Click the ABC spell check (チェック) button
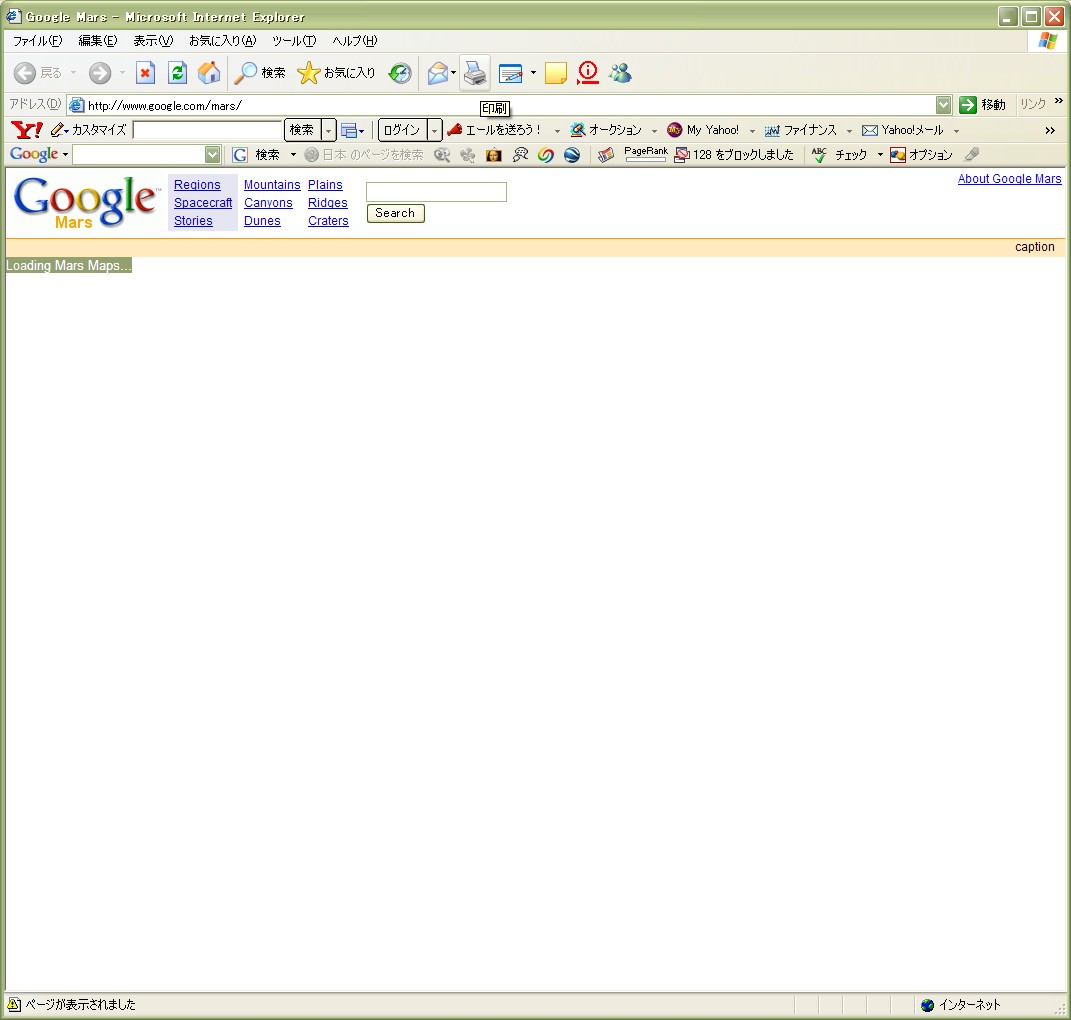This screenshot has height=1020, width=1071. pos(839,155)
